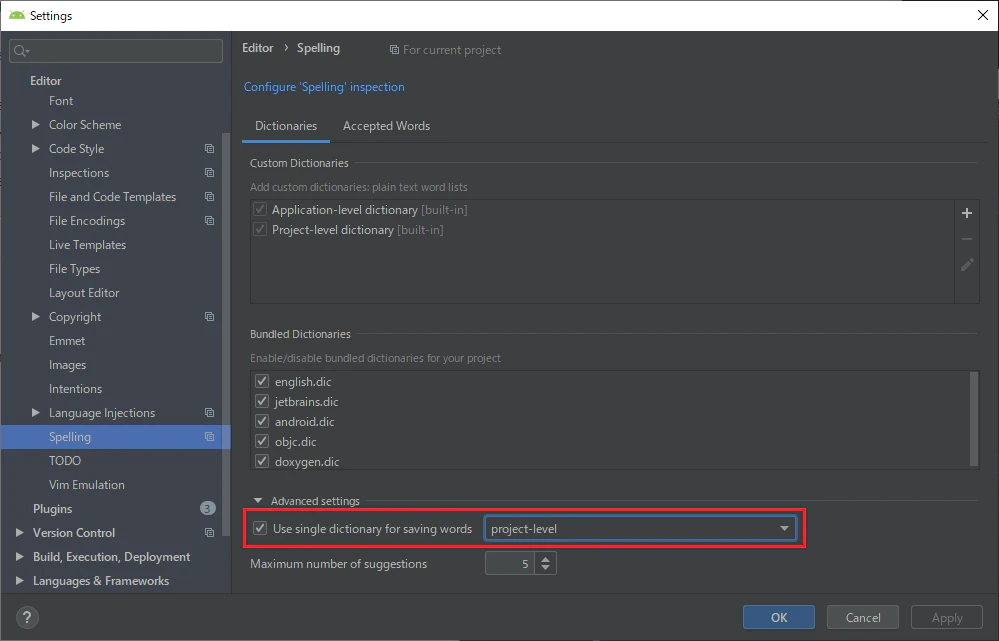Switch to the Dictionaries tab
Viewport: 999px width, 641px height.
[x=286, y=126]
